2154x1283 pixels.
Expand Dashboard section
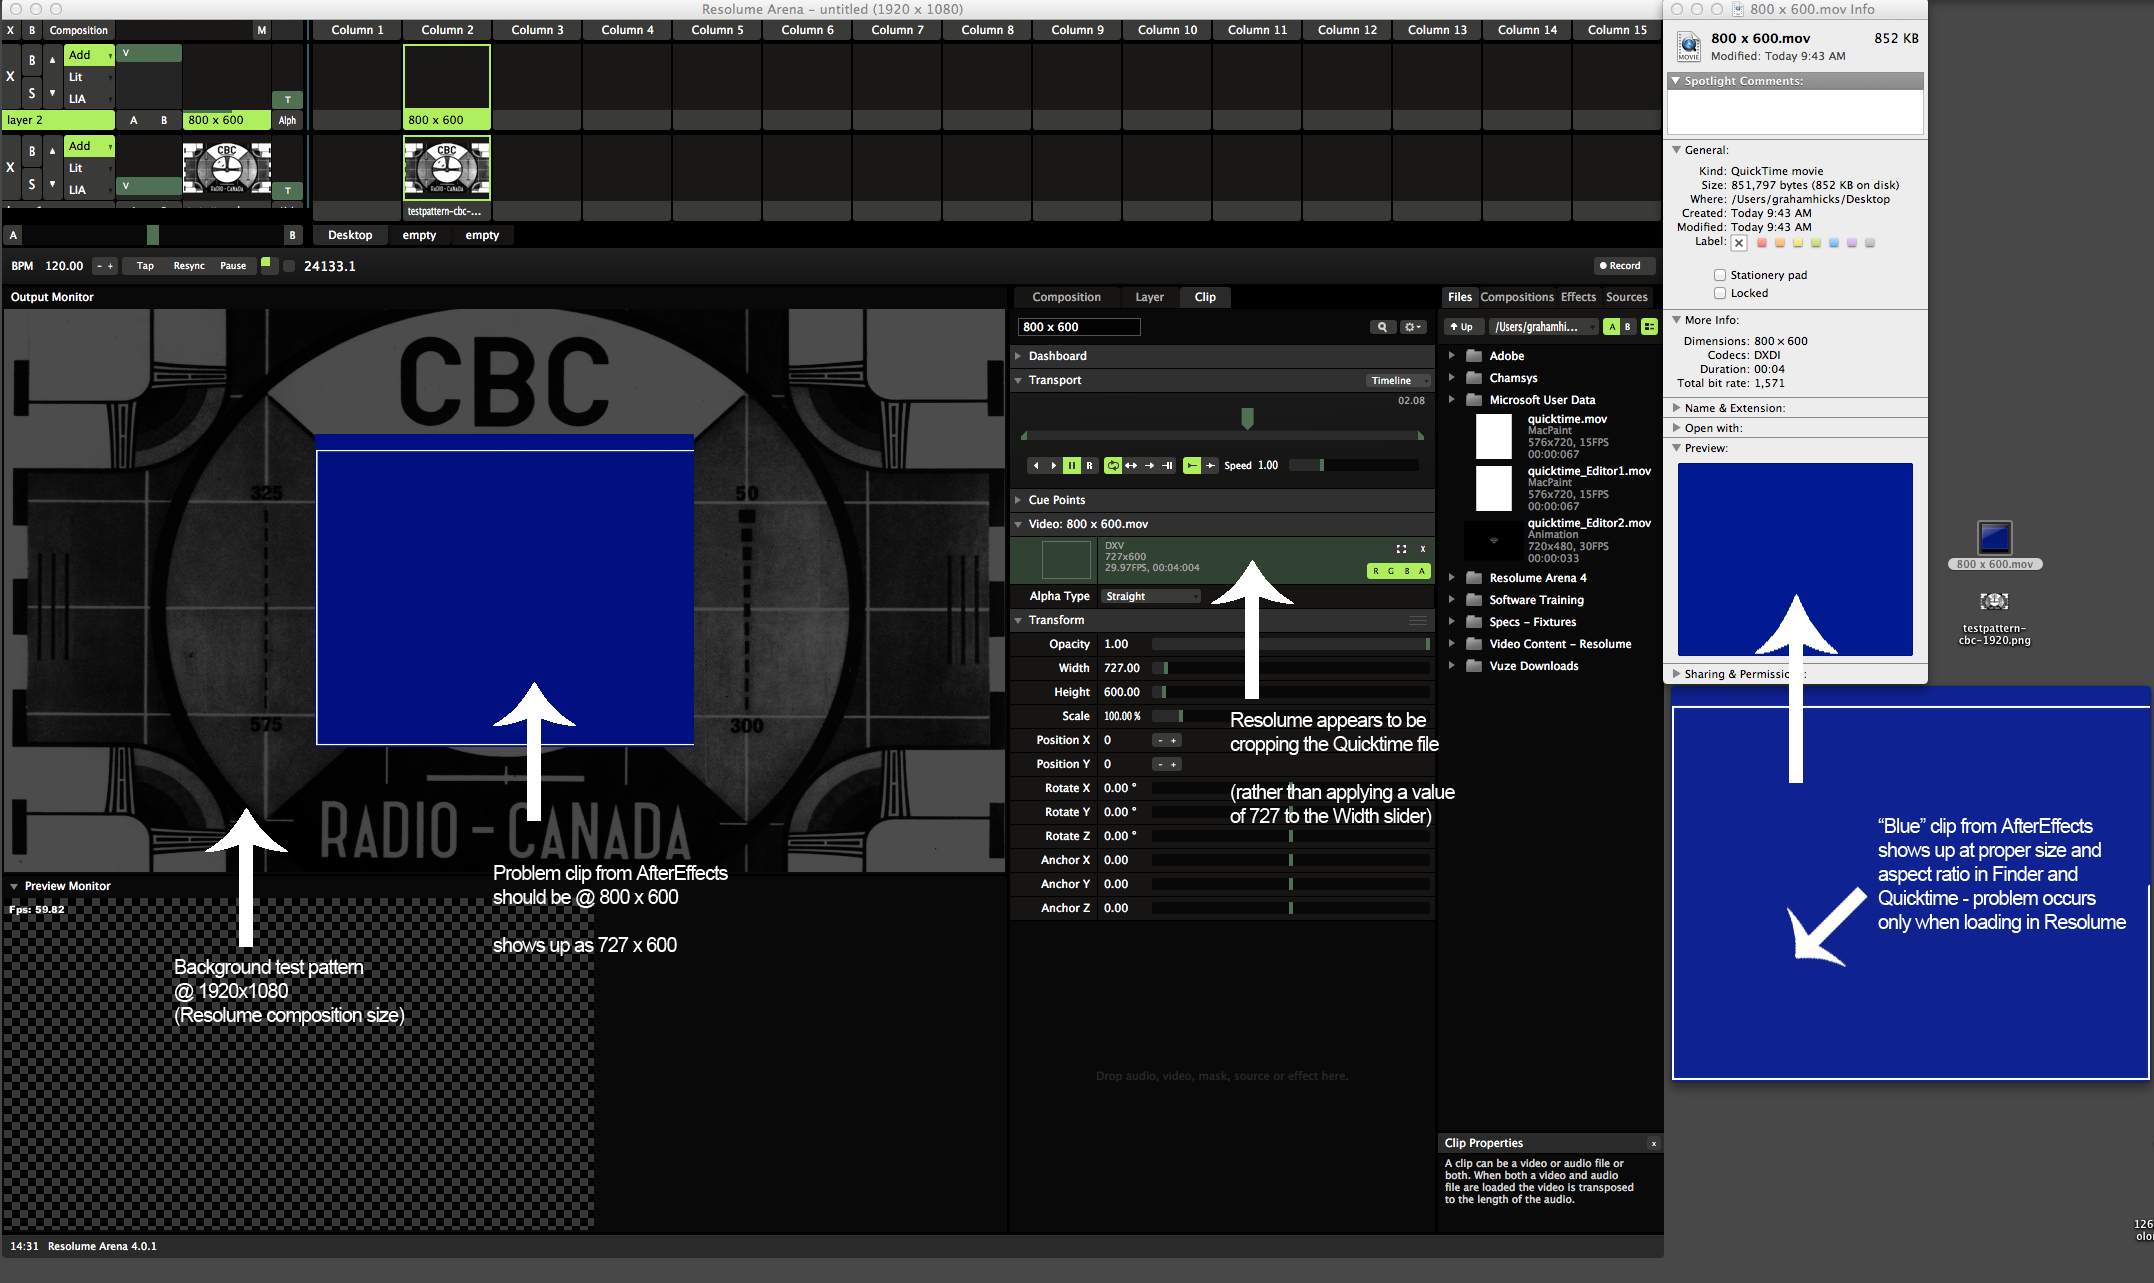1018,356
